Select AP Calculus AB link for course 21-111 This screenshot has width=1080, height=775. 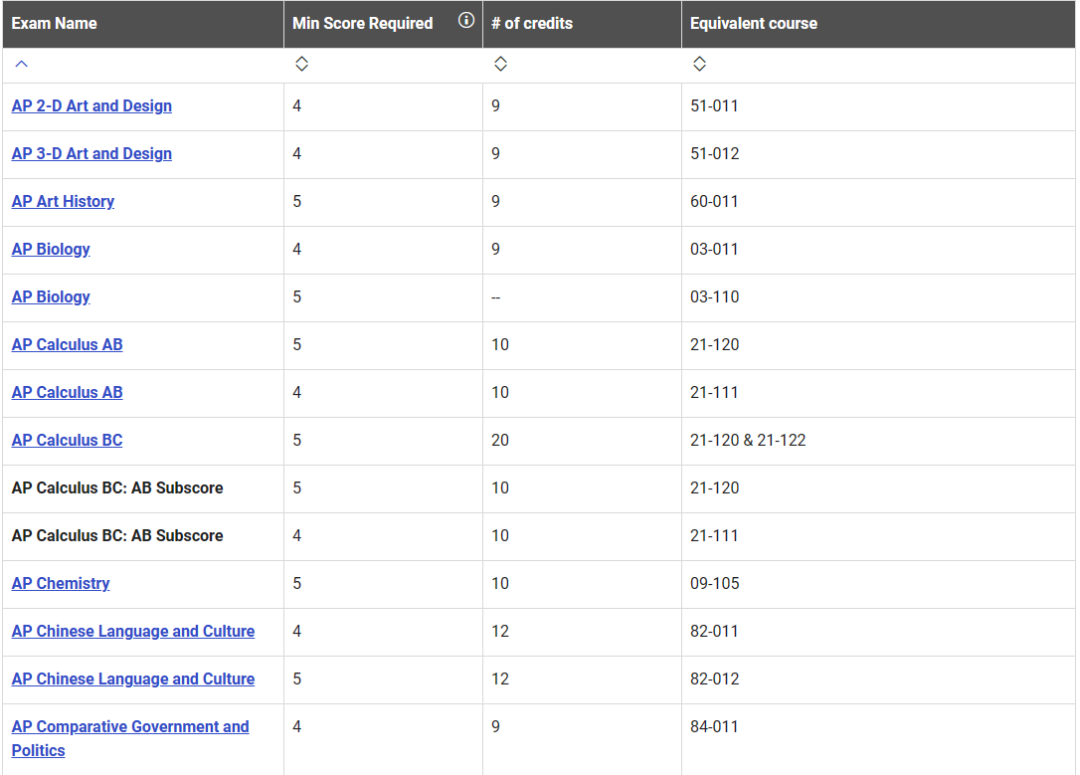(67, 392)
